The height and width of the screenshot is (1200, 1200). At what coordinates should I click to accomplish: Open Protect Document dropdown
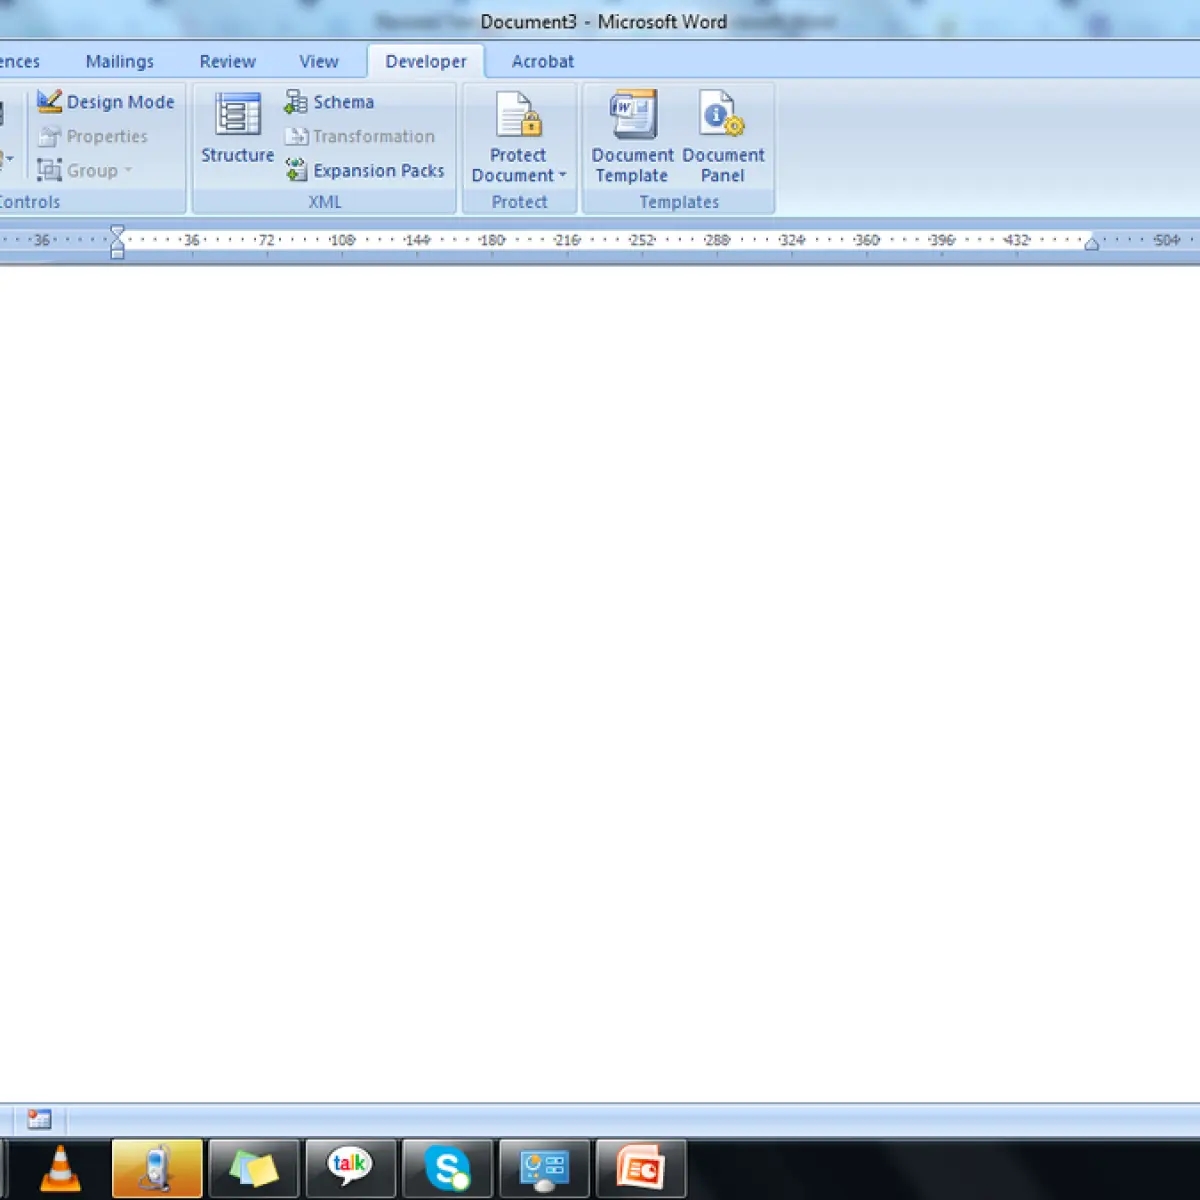coord(519,137)
